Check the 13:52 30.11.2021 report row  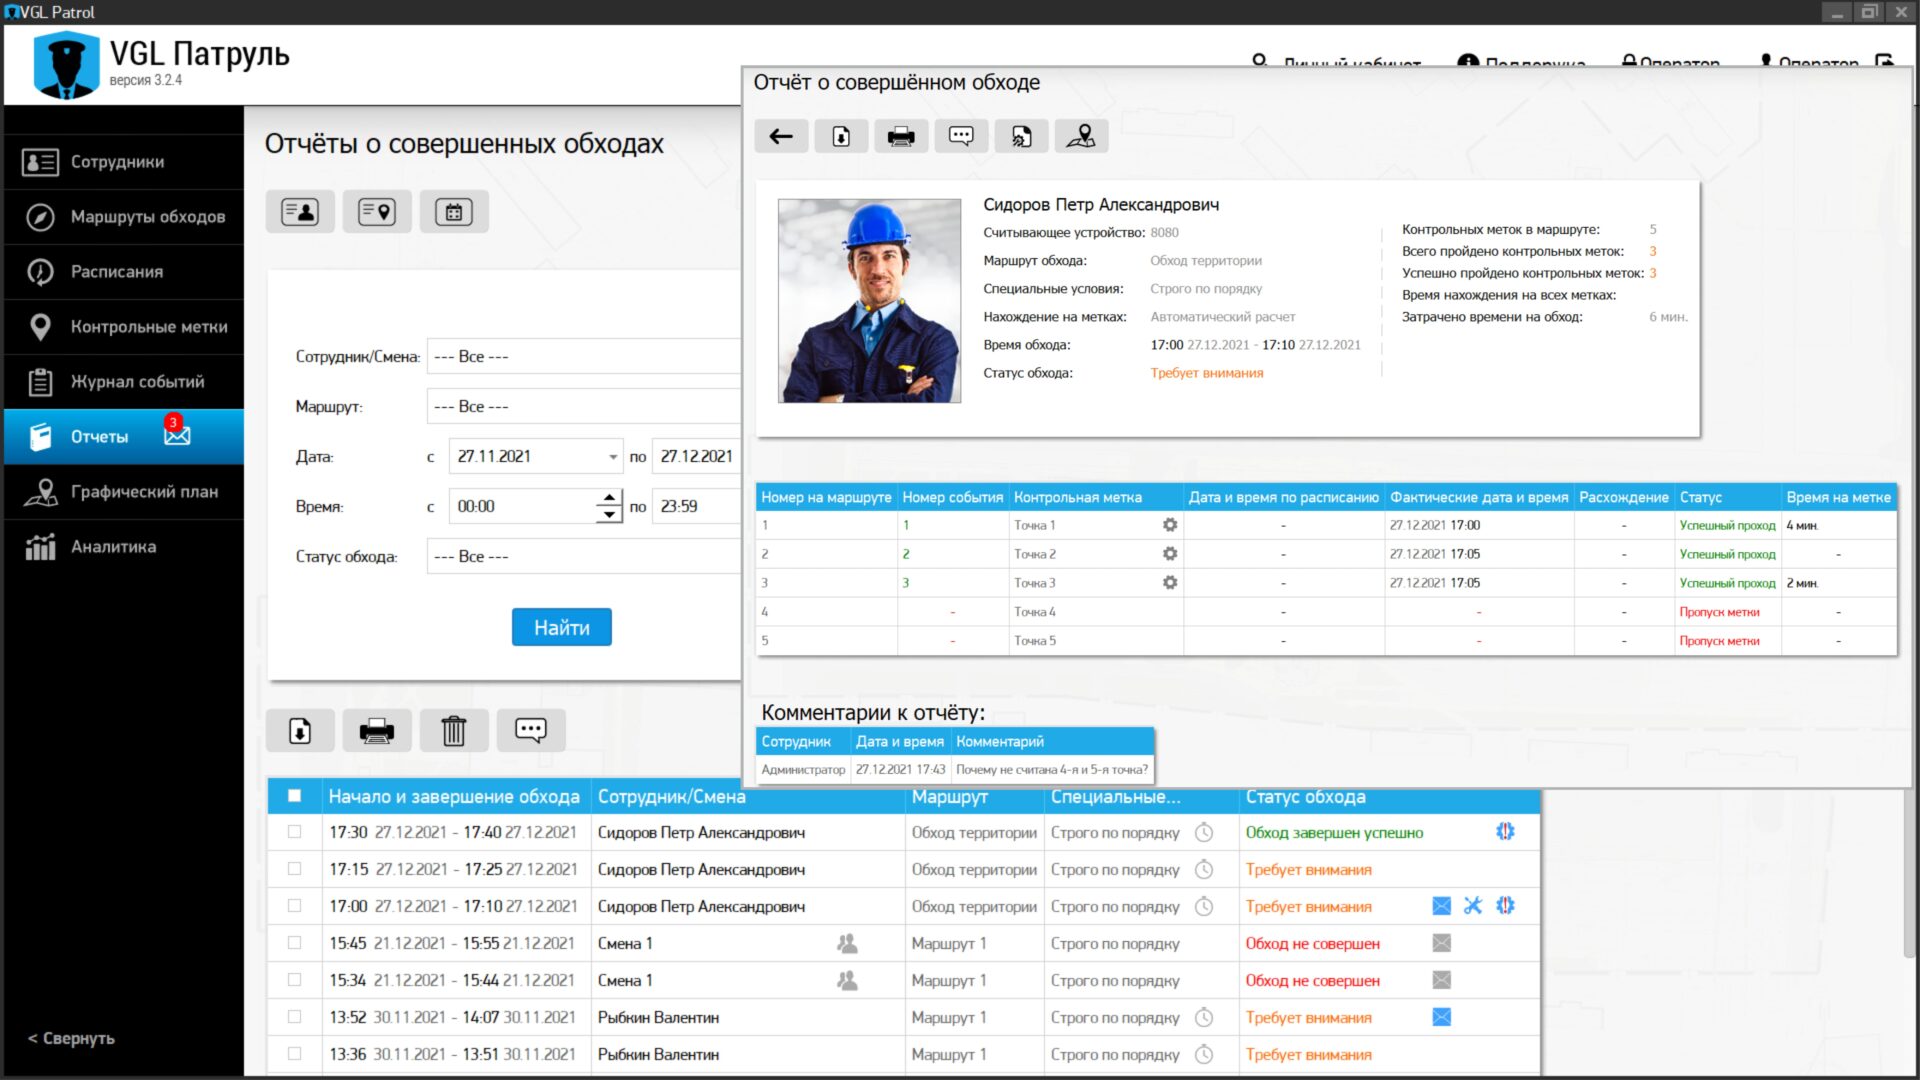click(294, 1017)
